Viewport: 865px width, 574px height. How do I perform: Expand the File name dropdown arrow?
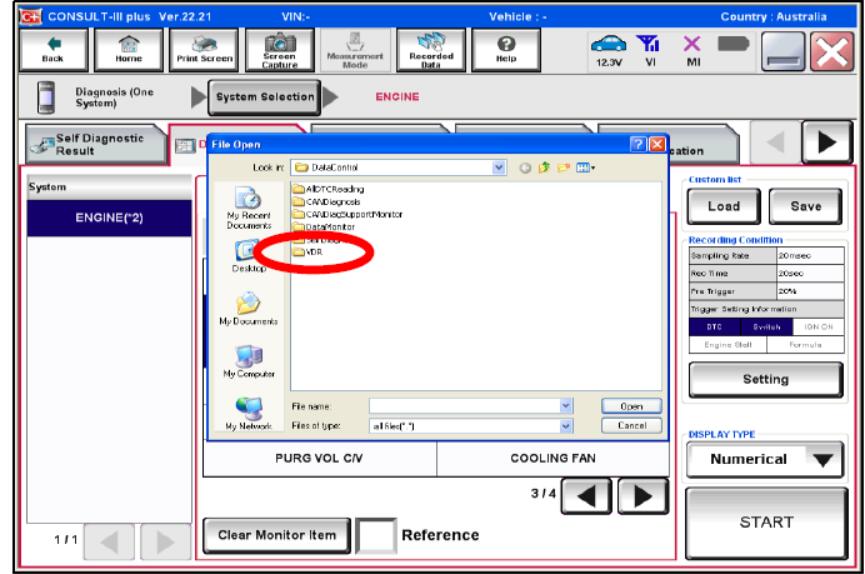[565, 406]
